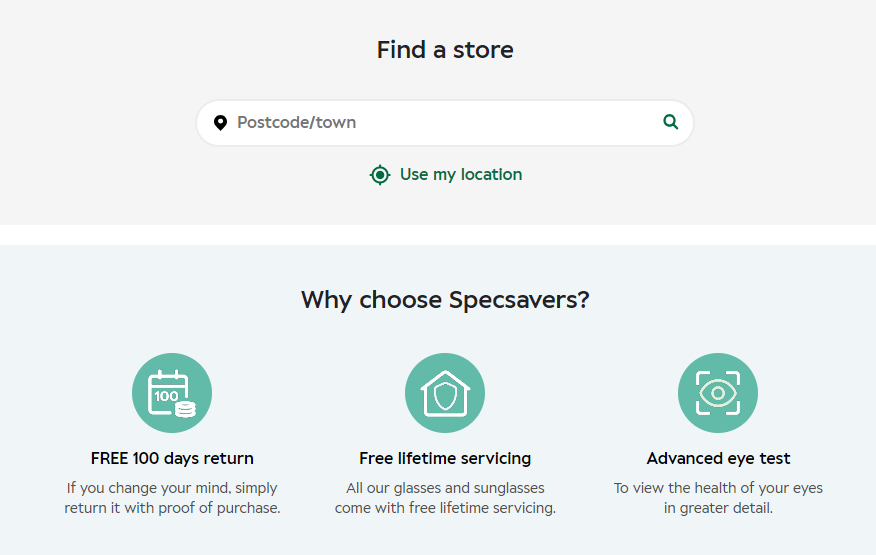Click the 100 days calendar icon
The image size is (876, 555).
[172, 393]
